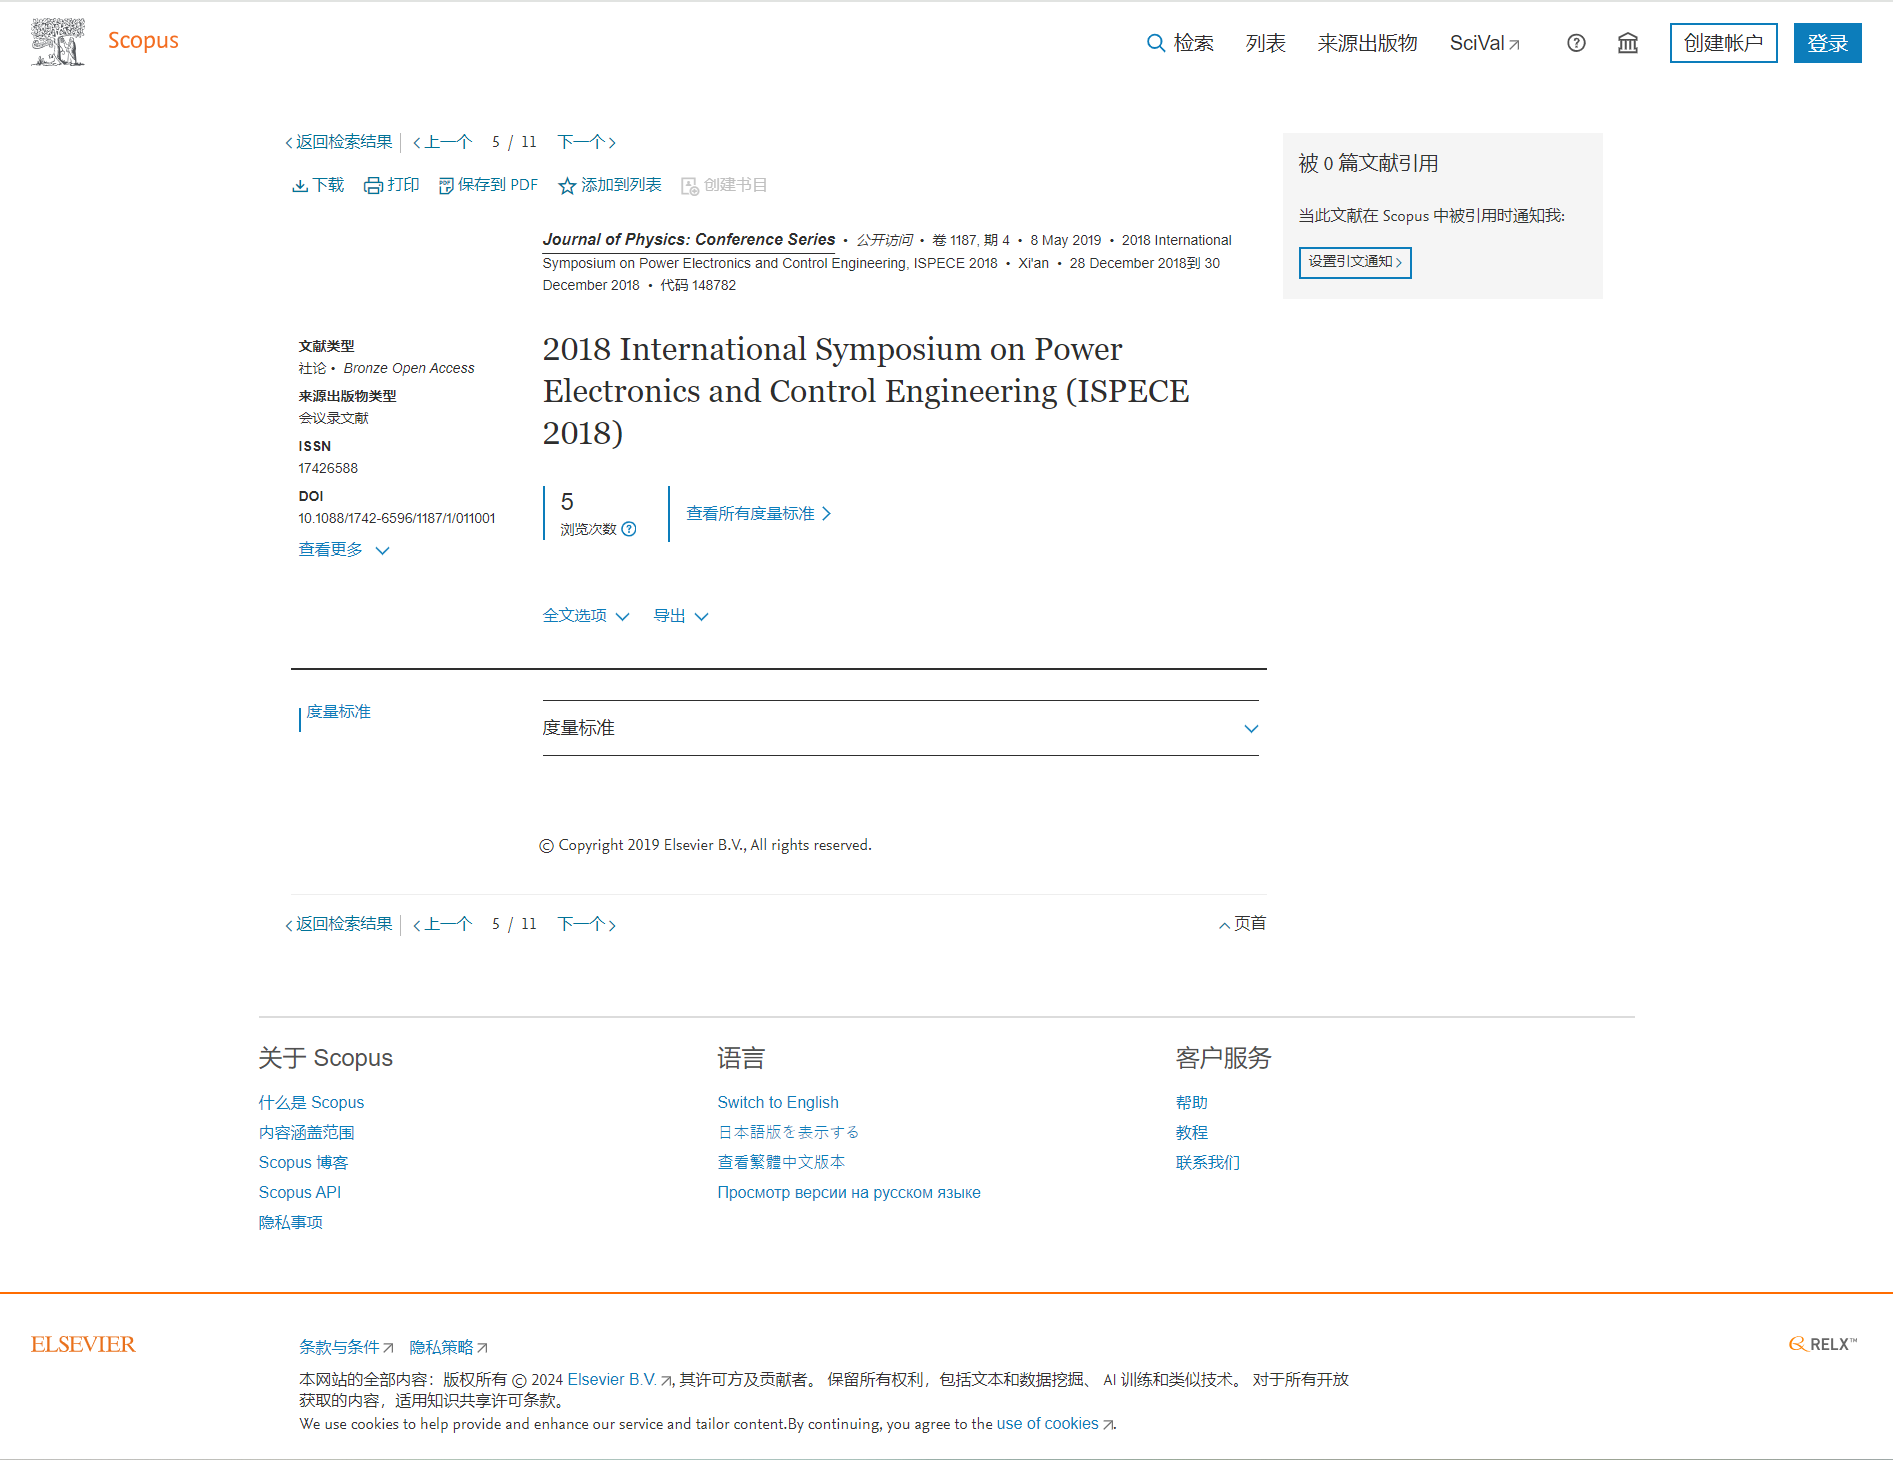Select the DOI value 10.1088/1742-6596/1187/1/011001

[x=397, y=518]
